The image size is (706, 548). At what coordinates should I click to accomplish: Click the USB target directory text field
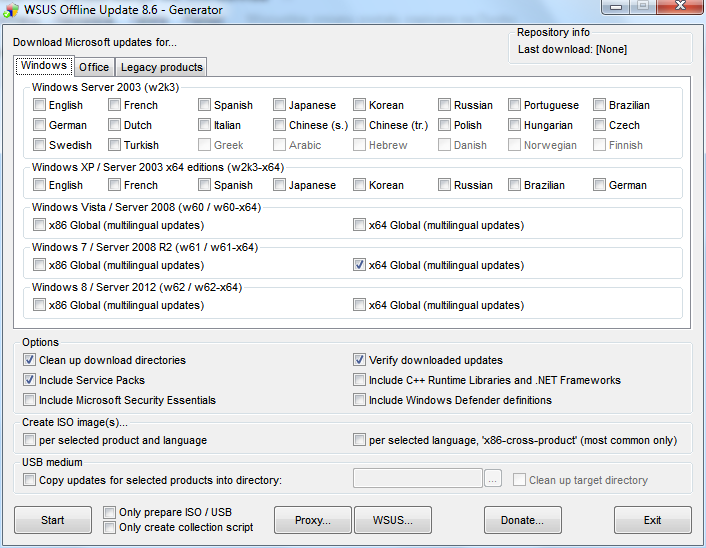point(418,478)
